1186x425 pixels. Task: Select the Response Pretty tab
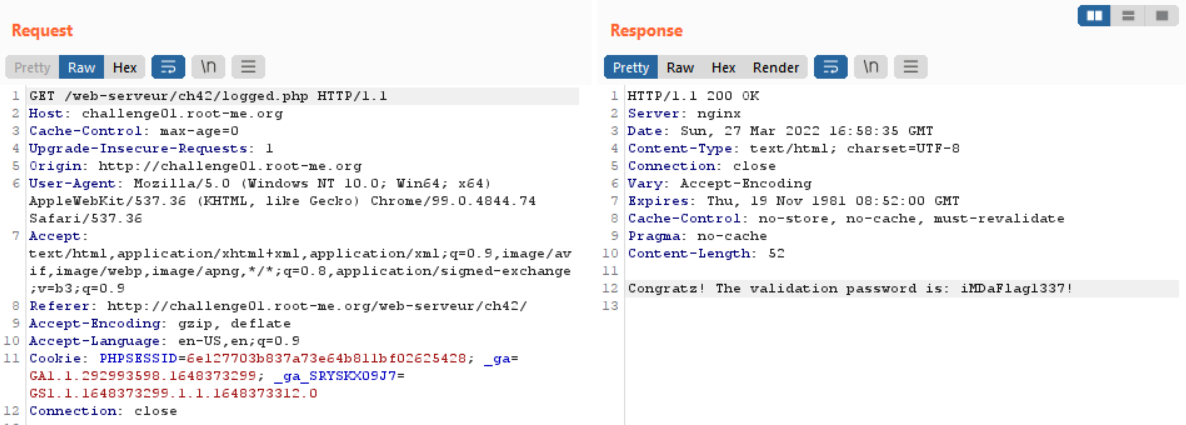tap(631, 67)
